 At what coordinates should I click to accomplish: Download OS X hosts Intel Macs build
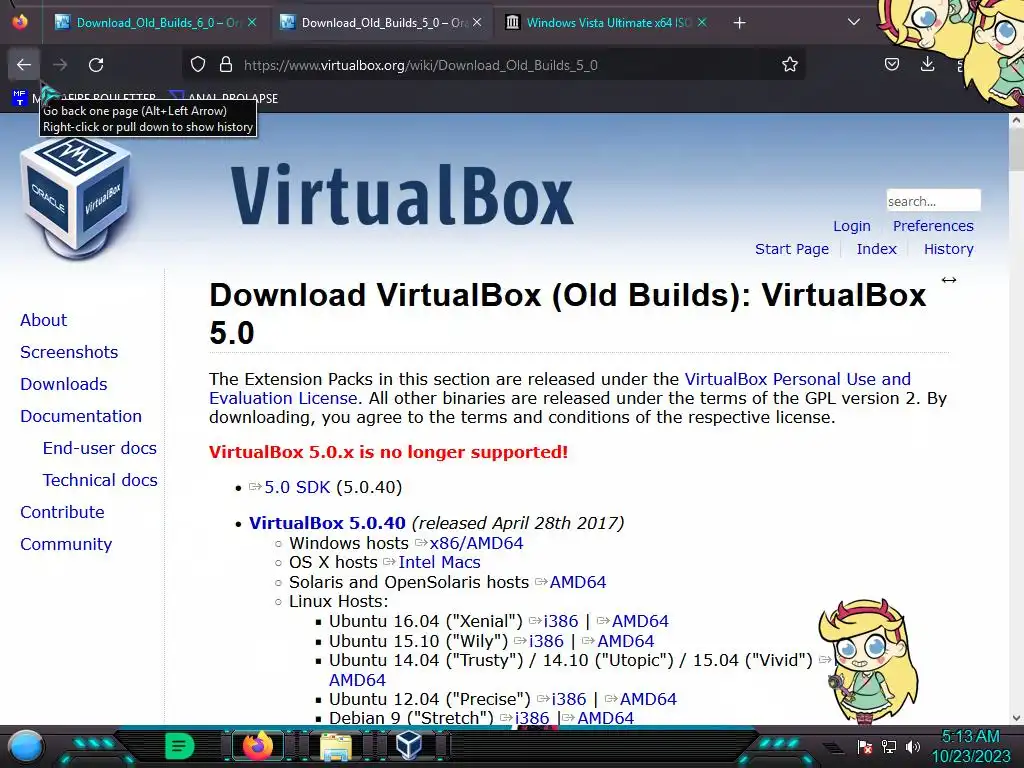click(x=439, y=562)
